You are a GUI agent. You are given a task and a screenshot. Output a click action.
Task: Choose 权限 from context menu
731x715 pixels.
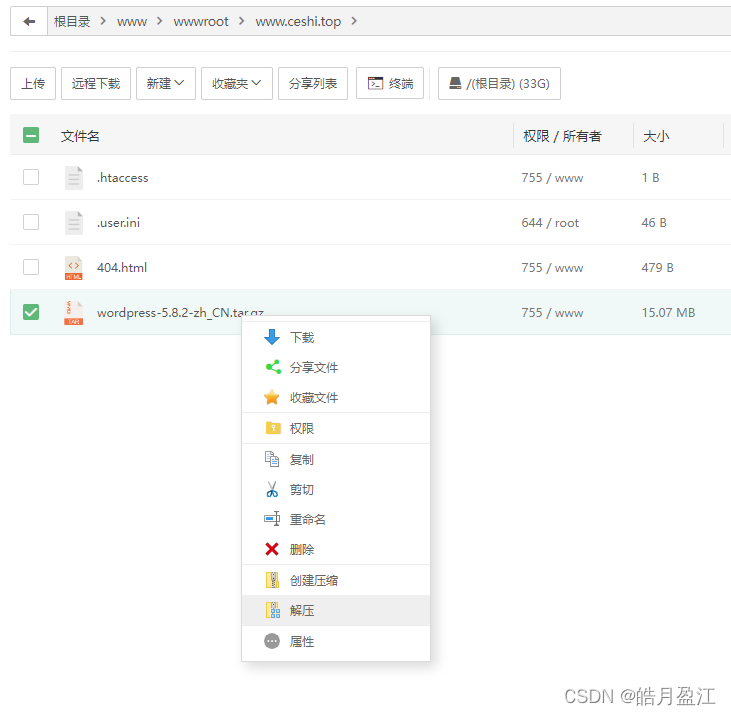[x=336, y=428]
